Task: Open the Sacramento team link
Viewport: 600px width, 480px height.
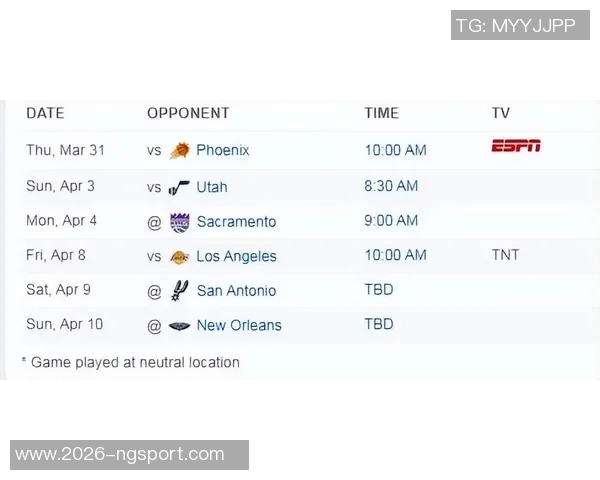Action: click(x=236, y=222)
